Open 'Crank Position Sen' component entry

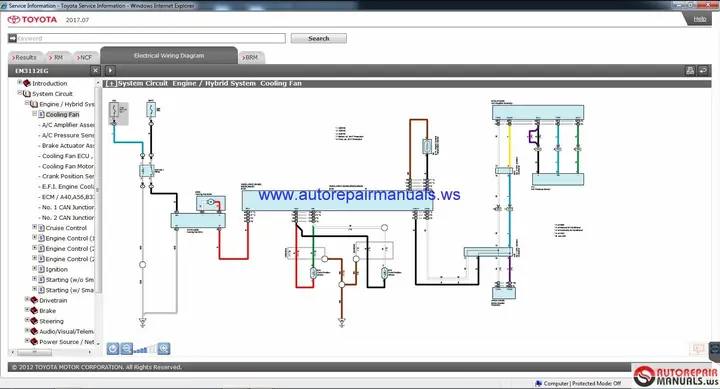(x=68, y=176)
